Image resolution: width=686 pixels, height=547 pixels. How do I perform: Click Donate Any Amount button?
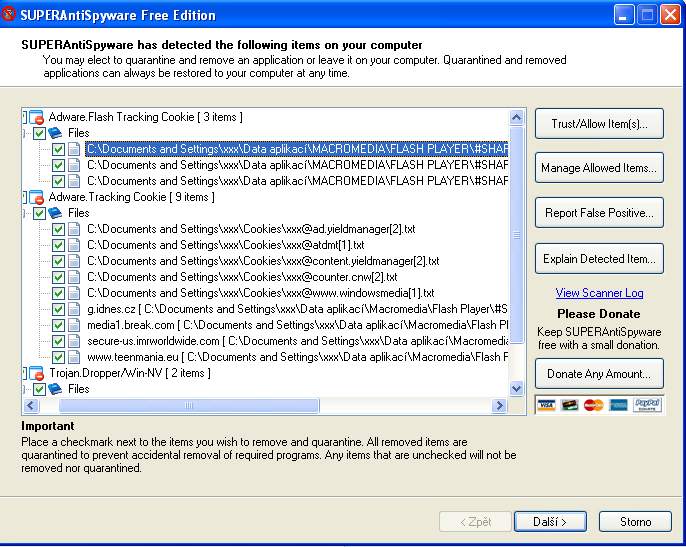[x=599, y=374]
